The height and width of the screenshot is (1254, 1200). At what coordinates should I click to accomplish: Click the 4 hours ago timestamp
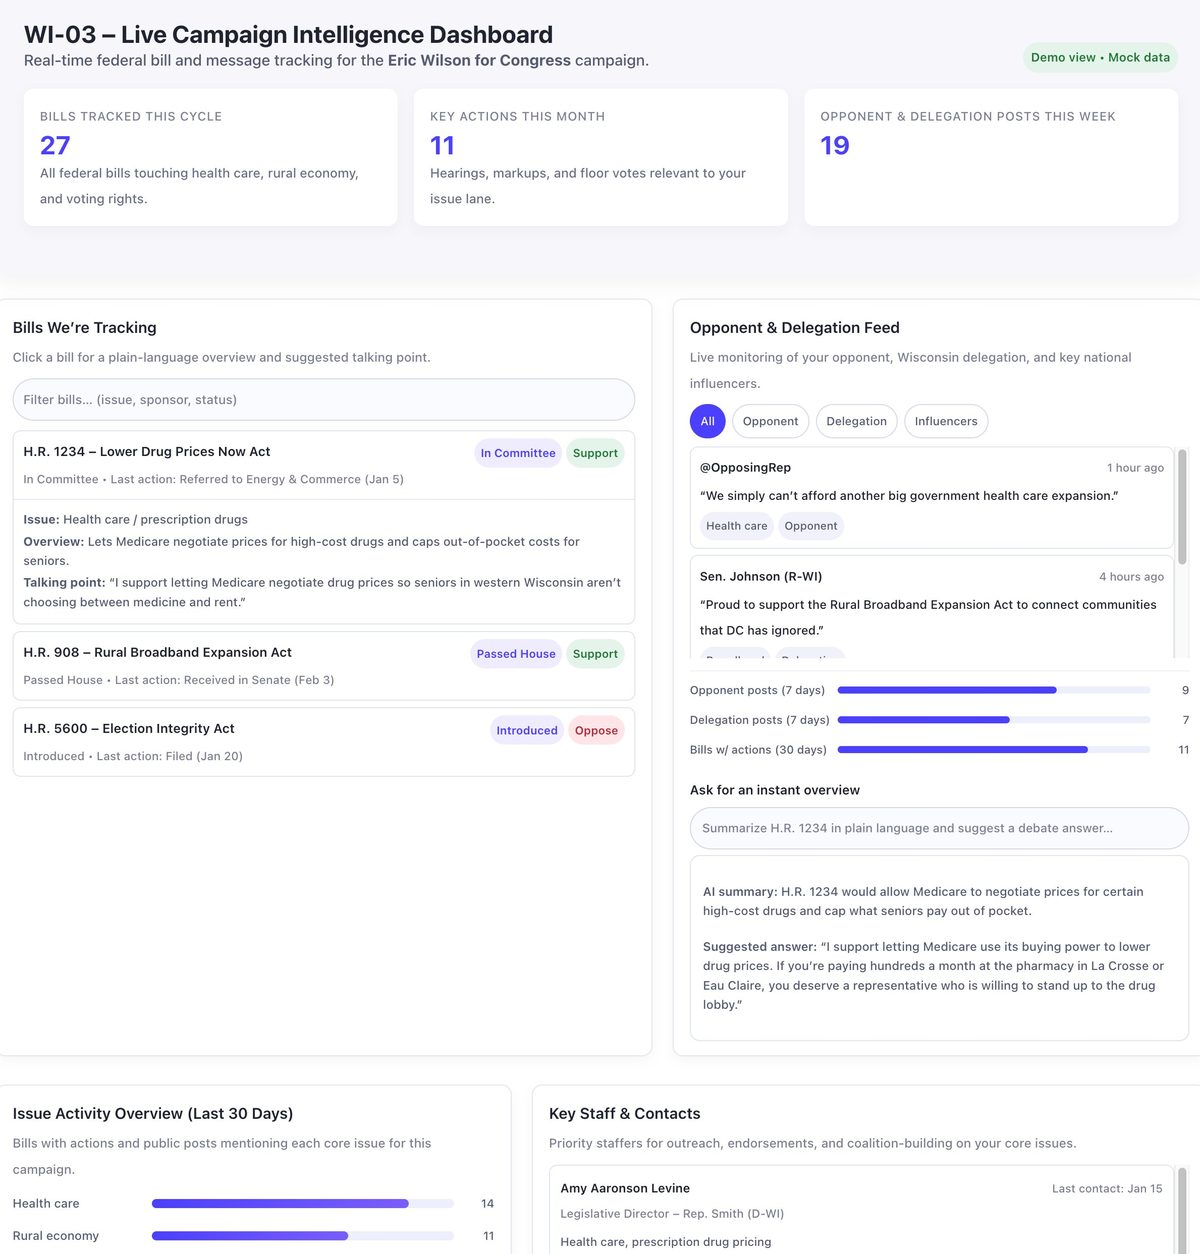(x=1131, y=577)
